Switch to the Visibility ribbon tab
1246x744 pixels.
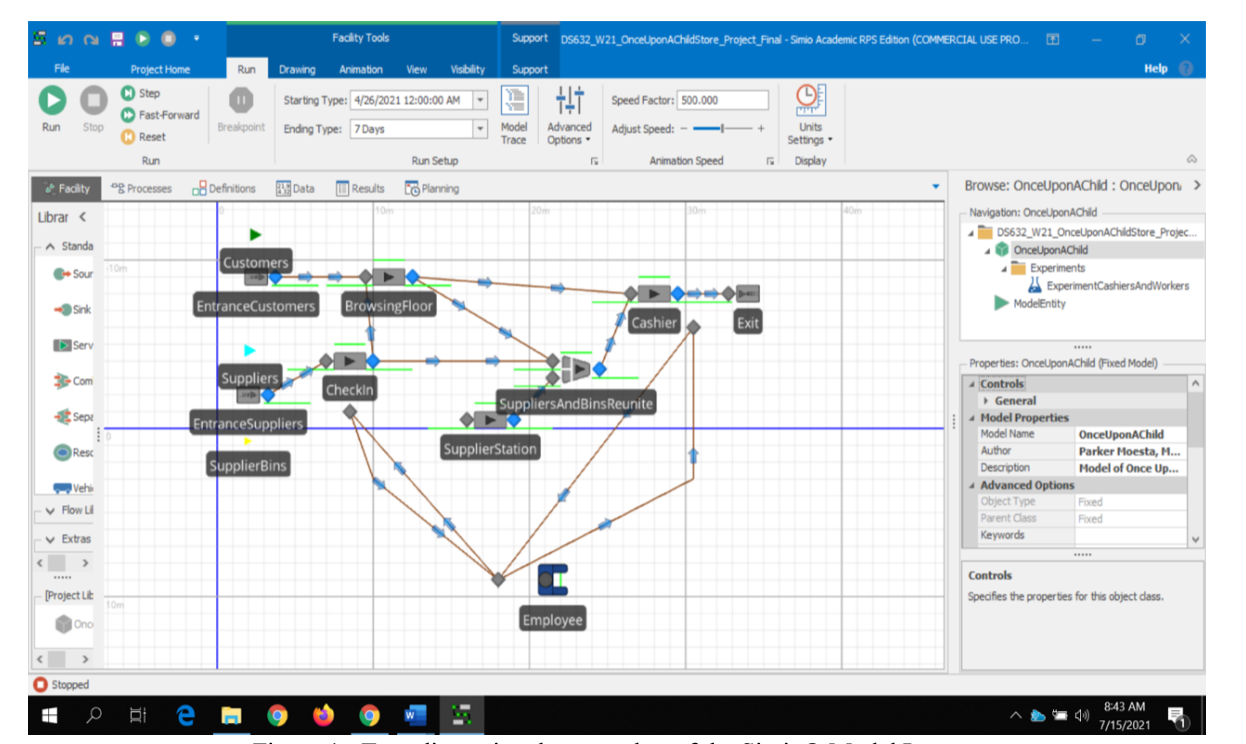click(x=467, y=69)
